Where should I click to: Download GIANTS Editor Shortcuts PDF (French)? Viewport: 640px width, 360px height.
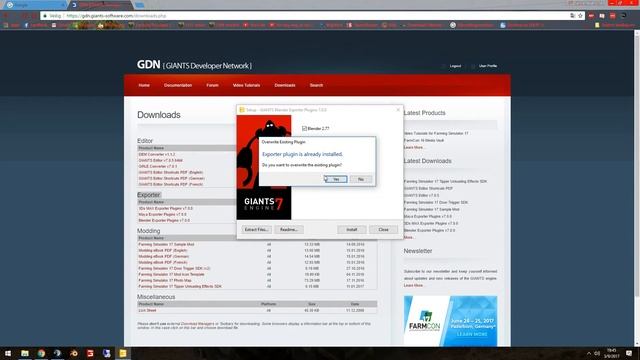pyautogui.click(x=171, y=184)
